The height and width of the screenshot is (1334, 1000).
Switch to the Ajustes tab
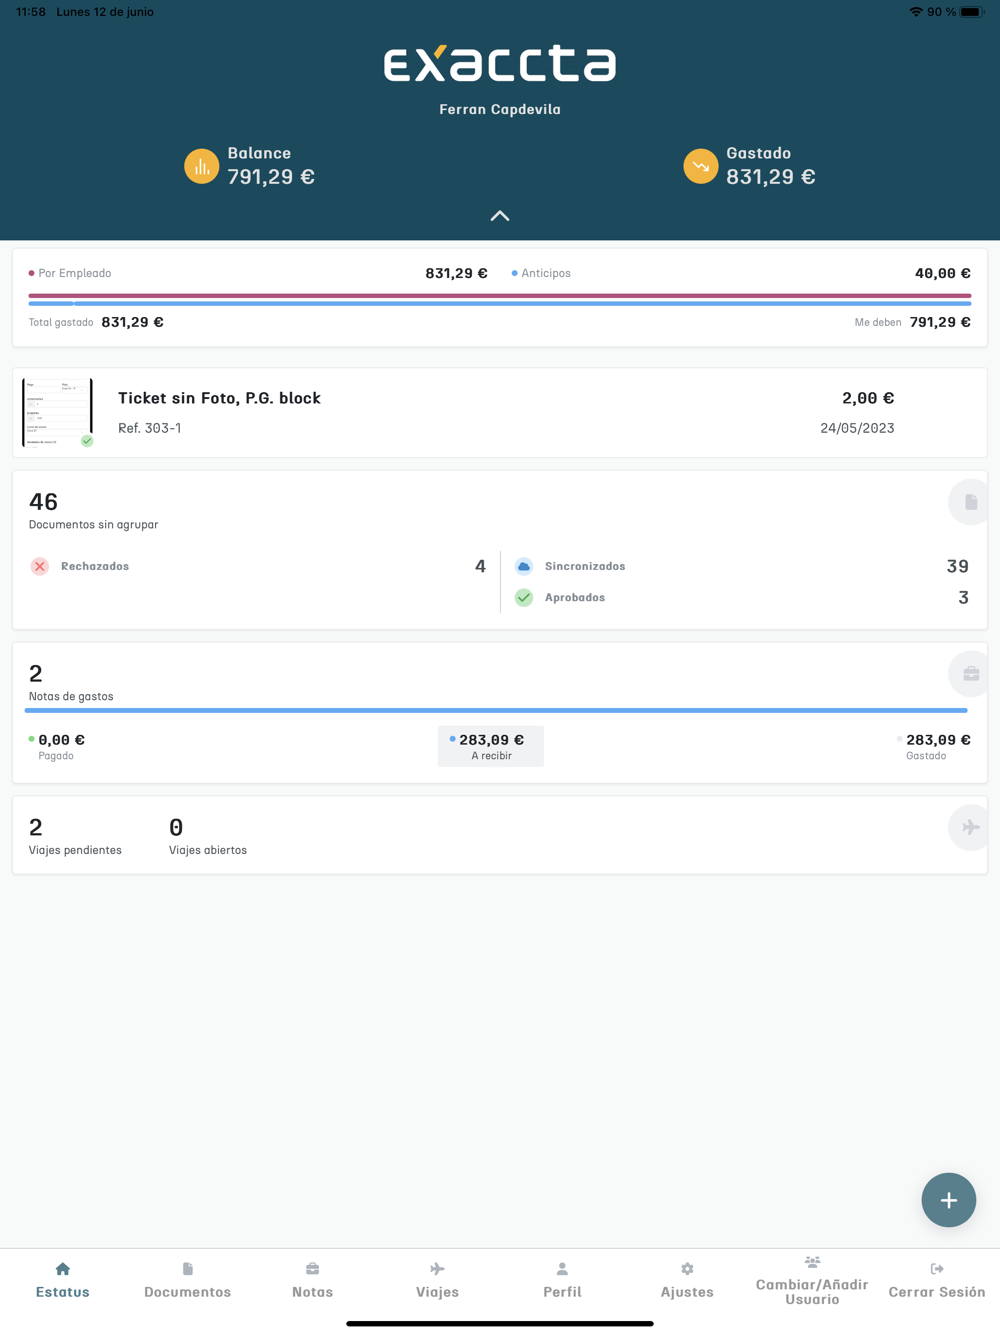pyautogui.click(x=687, y=1281)
